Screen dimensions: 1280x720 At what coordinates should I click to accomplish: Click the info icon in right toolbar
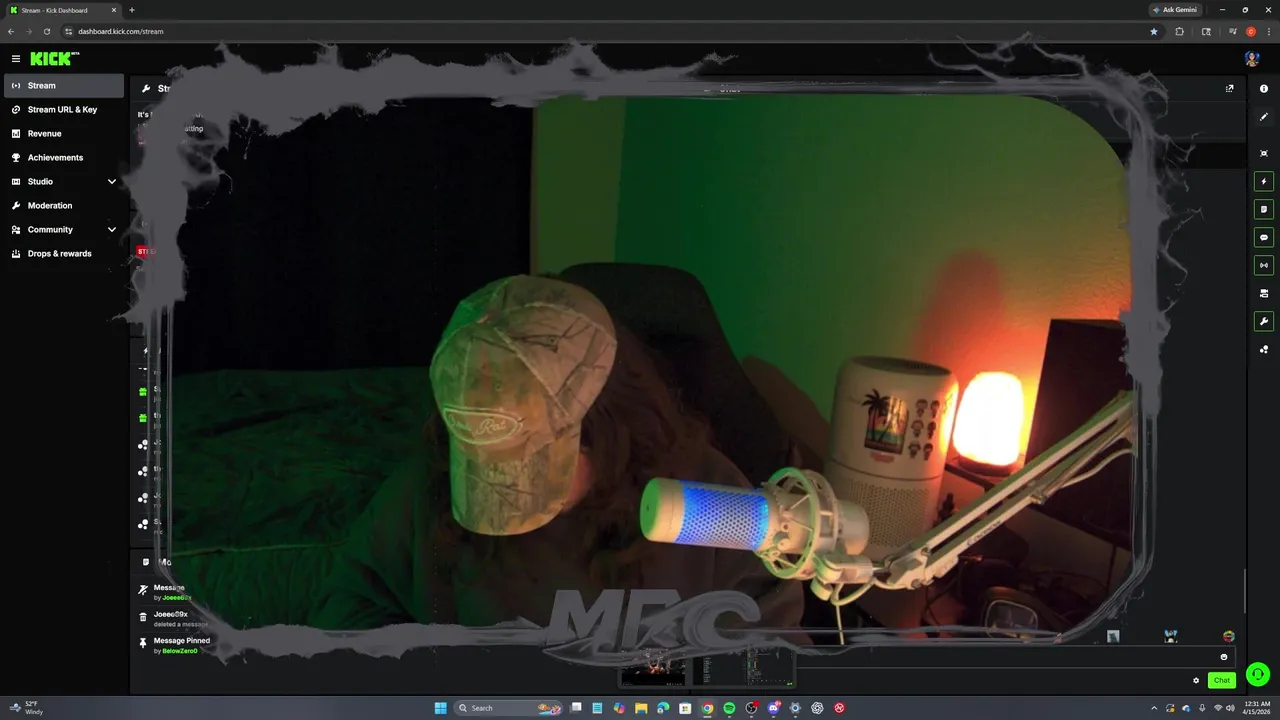click(1264, 89)
